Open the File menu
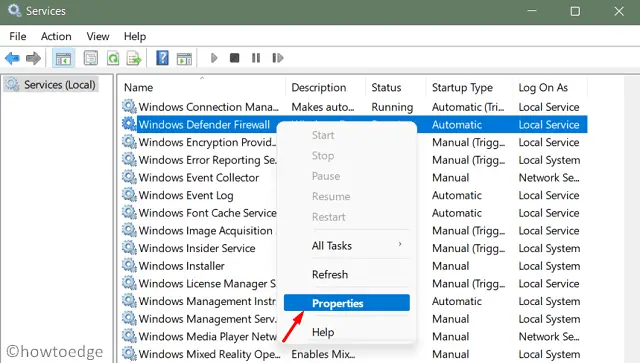Image resolution: width=640 pixels, height=363 pixels. [18, 36]
